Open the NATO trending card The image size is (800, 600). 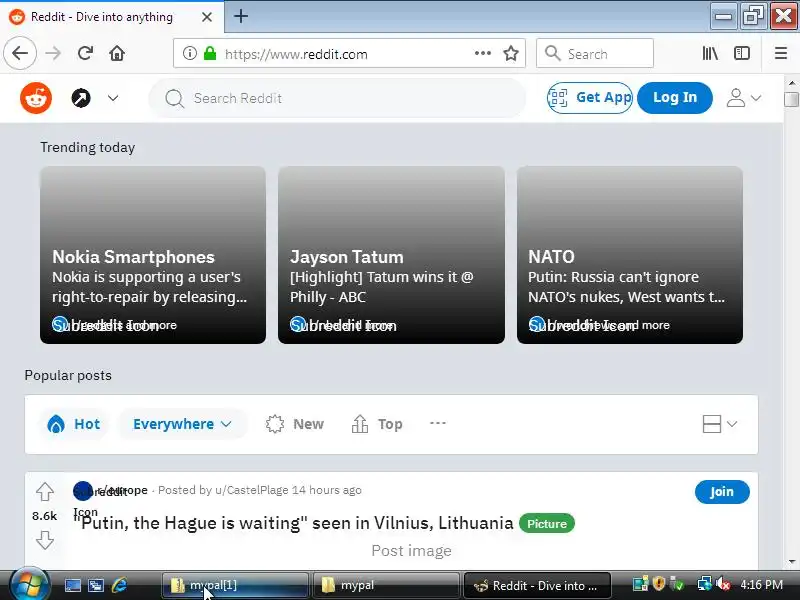(x=630, y=255)
